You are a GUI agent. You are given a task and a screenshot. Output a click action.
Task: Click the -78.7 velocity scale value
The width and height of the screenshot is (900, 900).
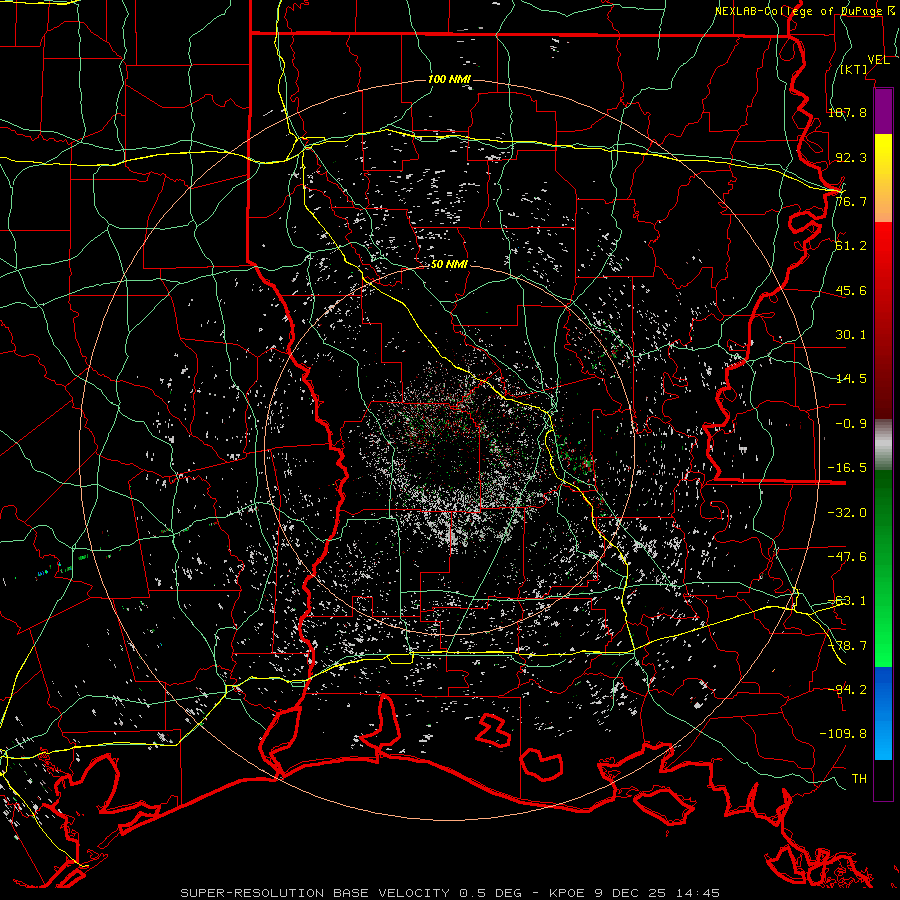(x=847, y=646)
